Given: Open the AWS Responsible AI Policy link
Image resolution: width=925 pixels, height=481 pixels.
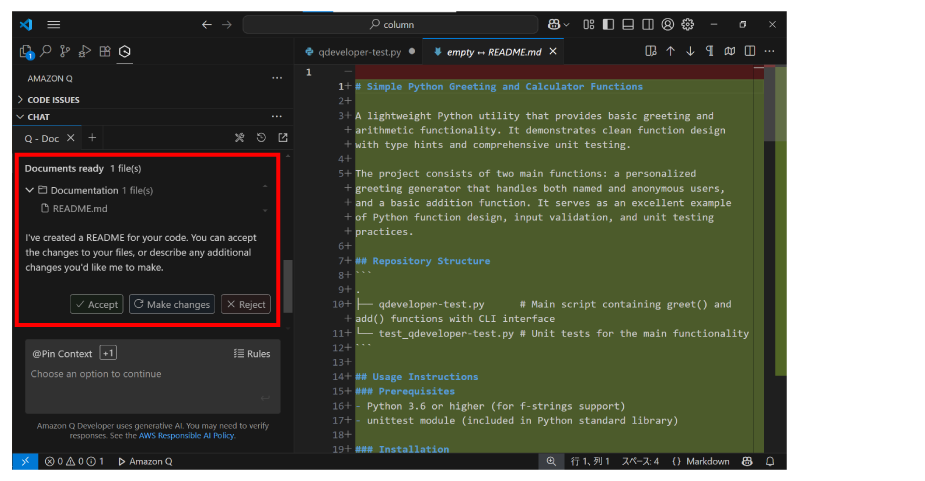Looking at the screenshot, I should tap(186, 436).
